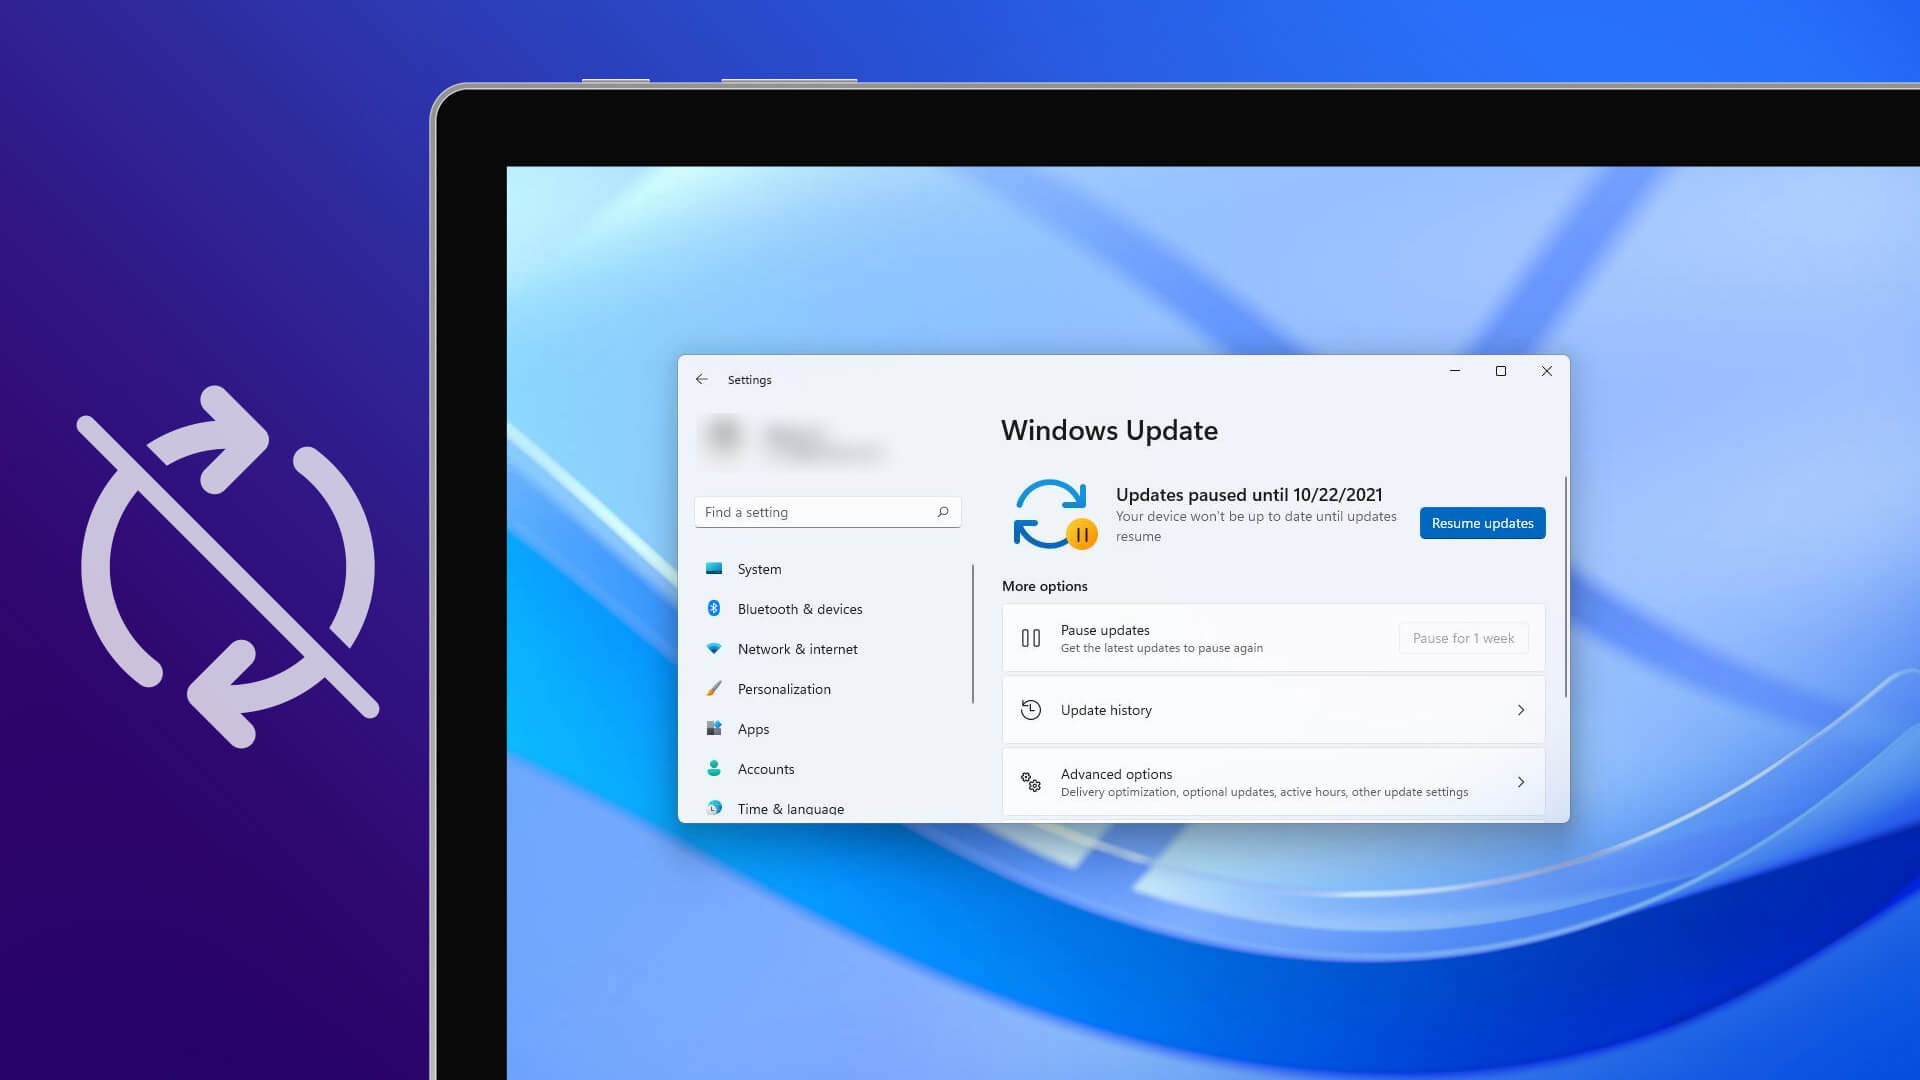The image size is (1920, 1080).
Task: Click the Advanced options gears icon
Action: tap(1031, 782)
